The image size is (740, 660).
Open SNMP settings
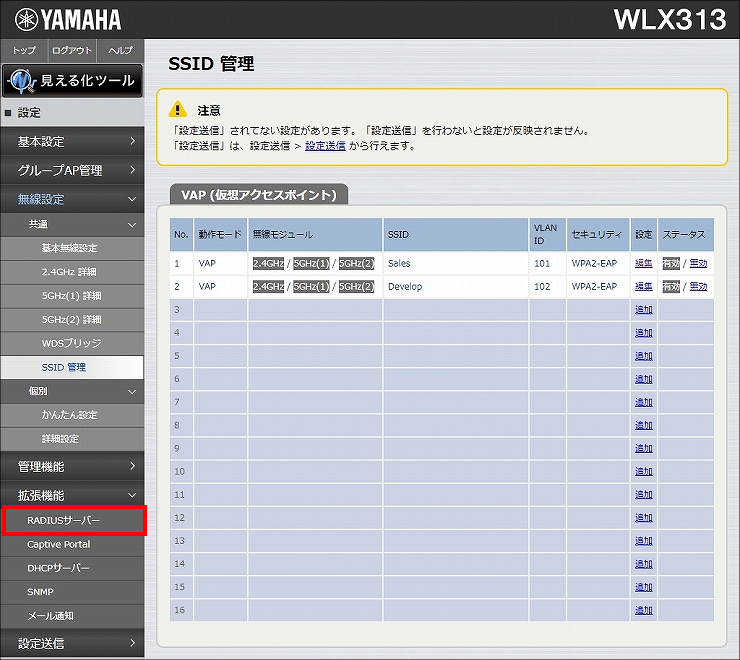pos(72,592)
